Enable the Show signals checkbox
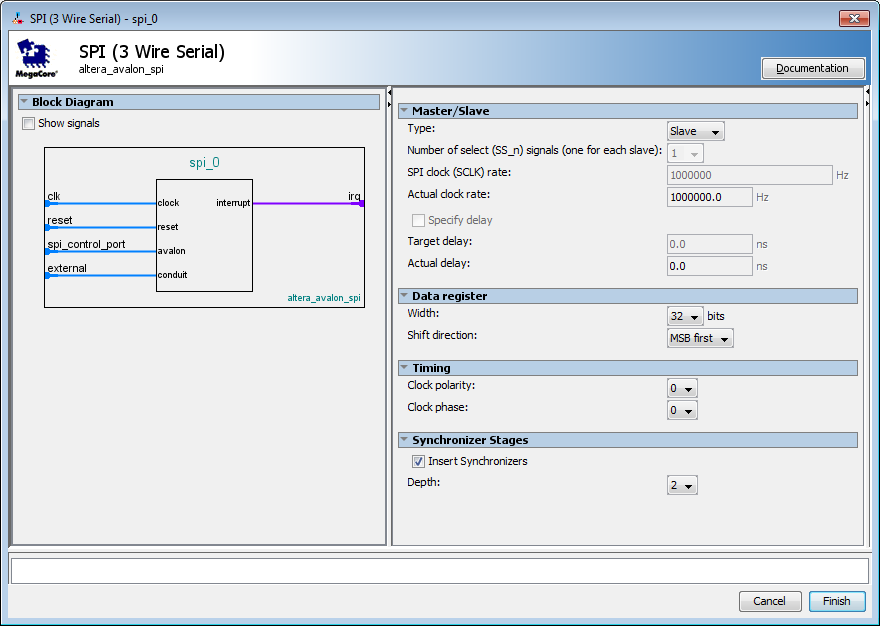This screenshot has width=880, height=626. click(28, 123)
